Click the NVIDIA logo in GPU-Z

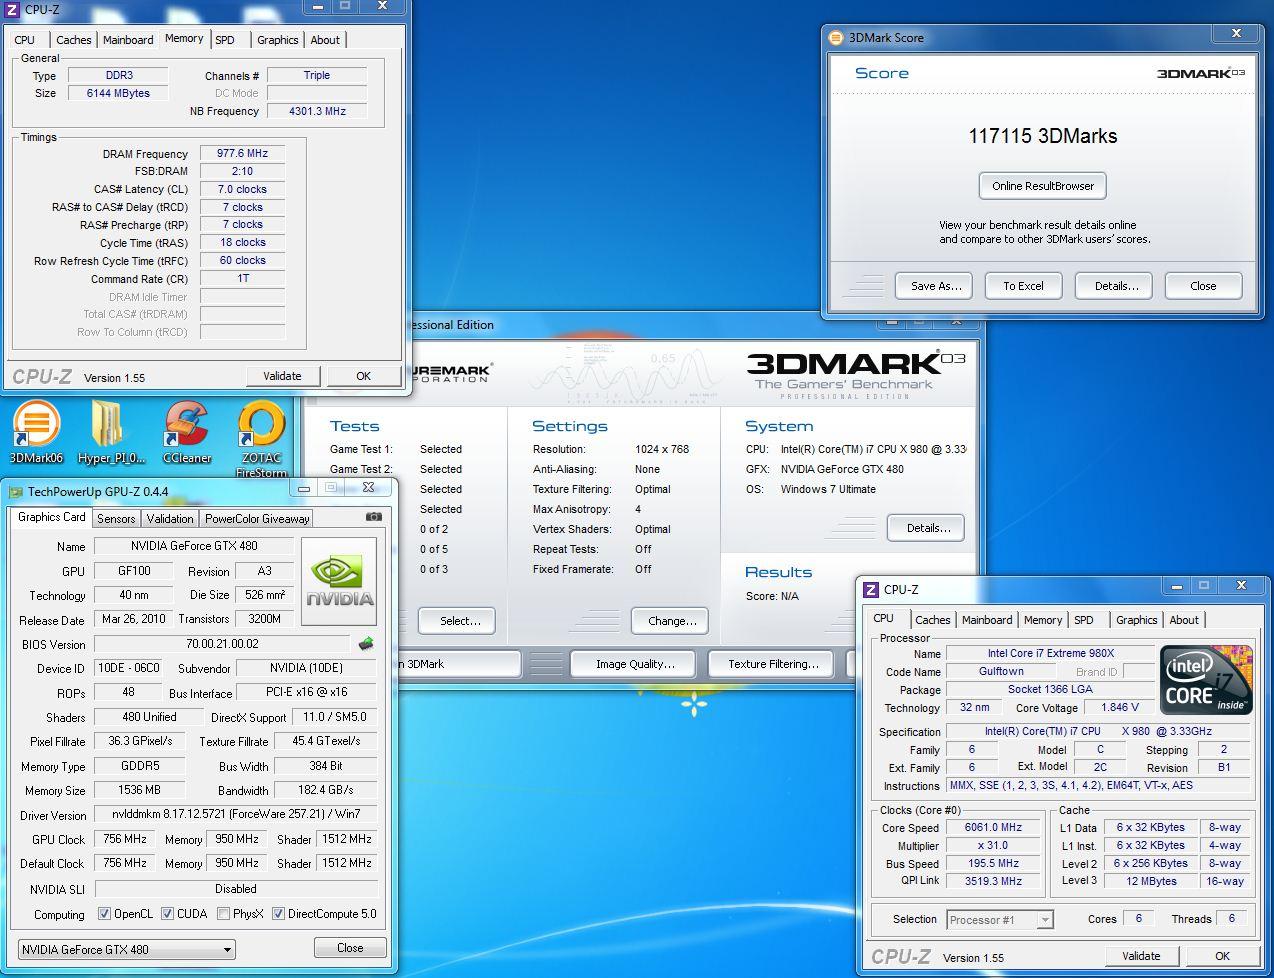(x=339, y=582)
